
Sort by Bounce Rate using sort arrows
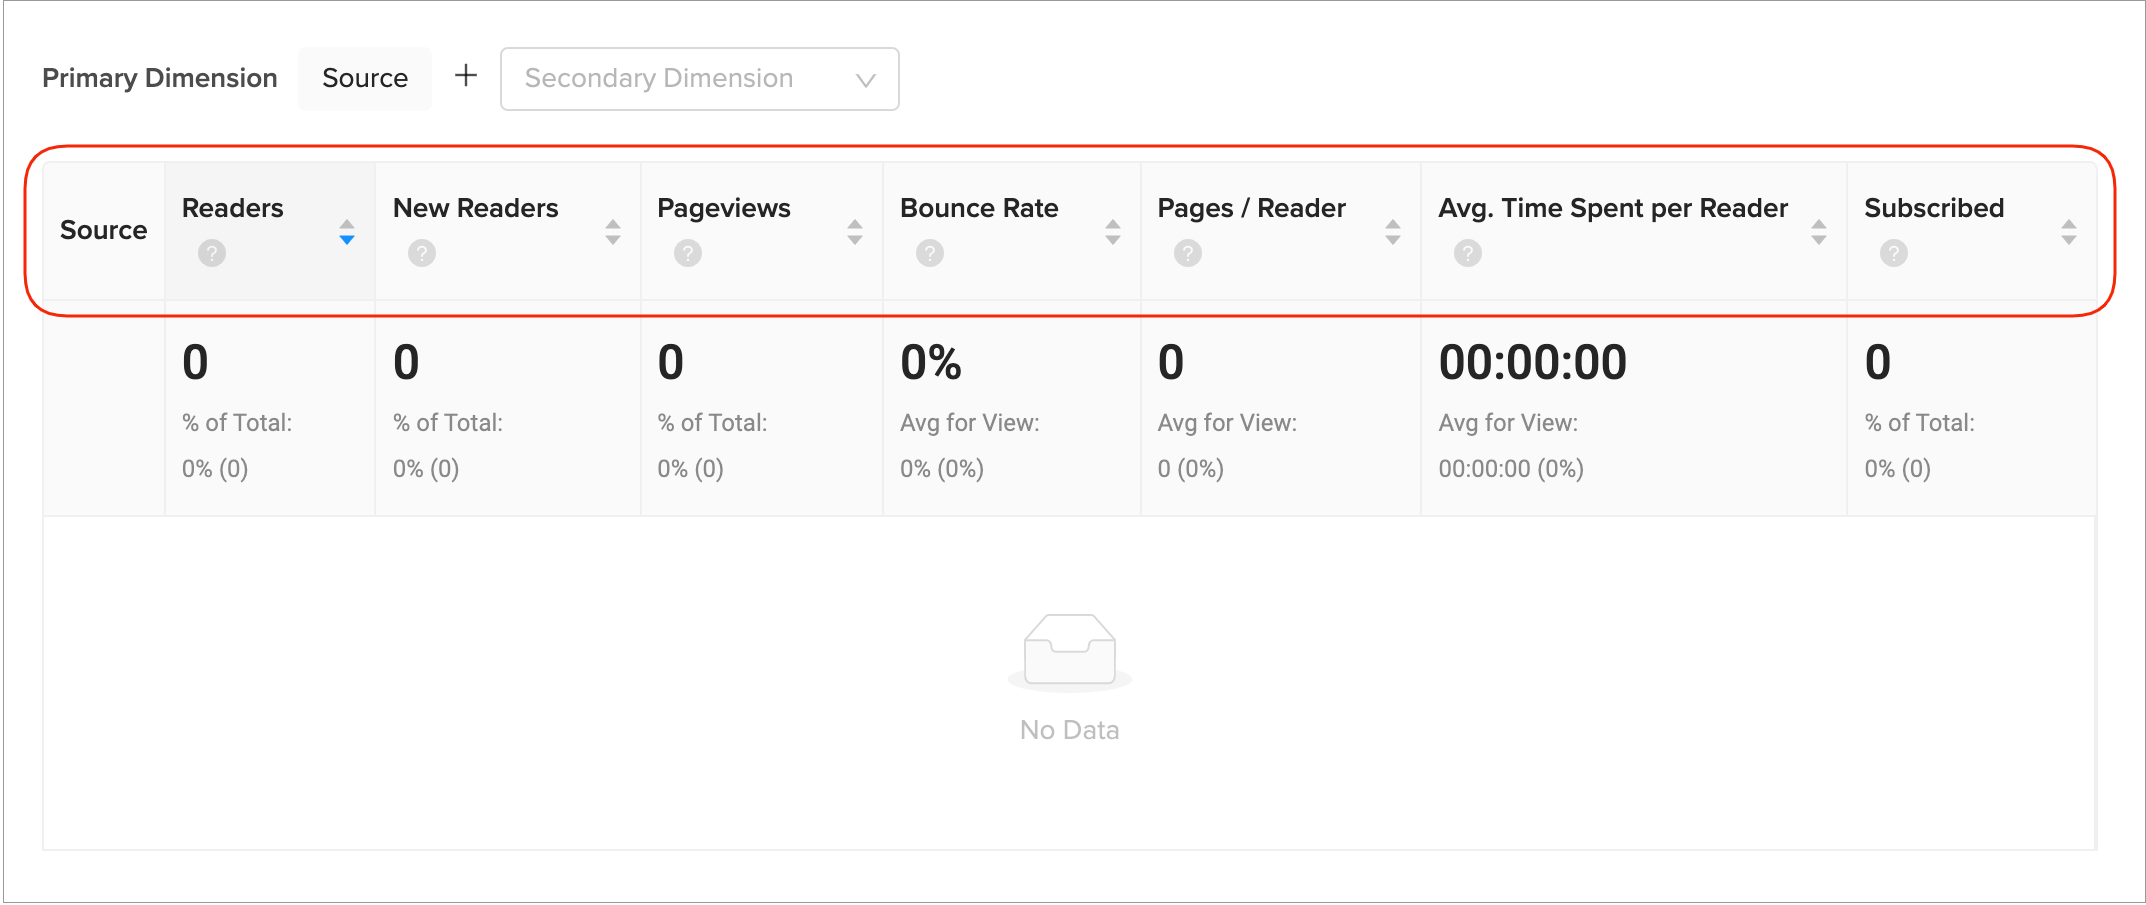(1112, 232)
